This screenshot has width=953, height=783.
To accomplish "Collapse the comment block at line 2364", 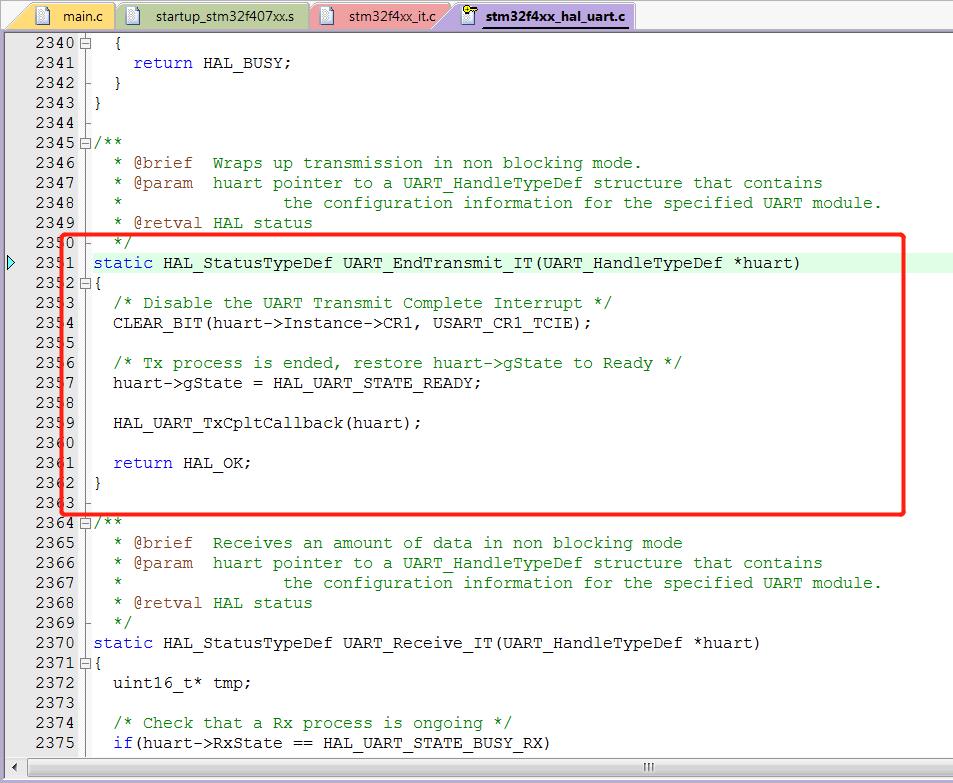I will (x=86, y=523).
